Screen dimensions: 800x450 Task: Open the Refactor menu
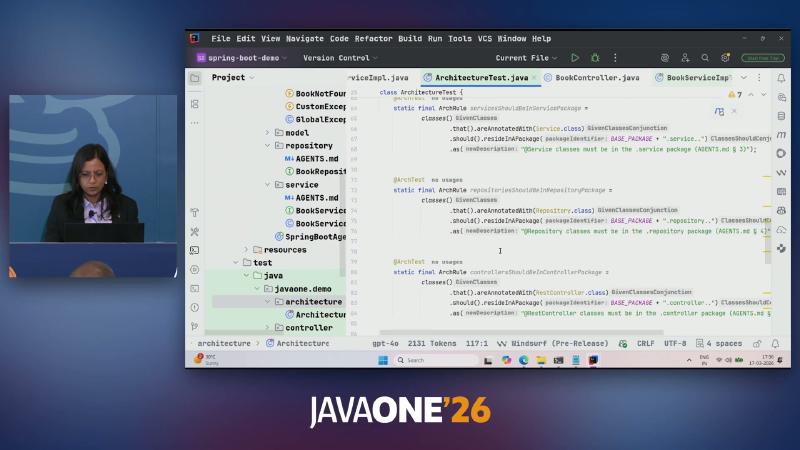tap(373, 39)
